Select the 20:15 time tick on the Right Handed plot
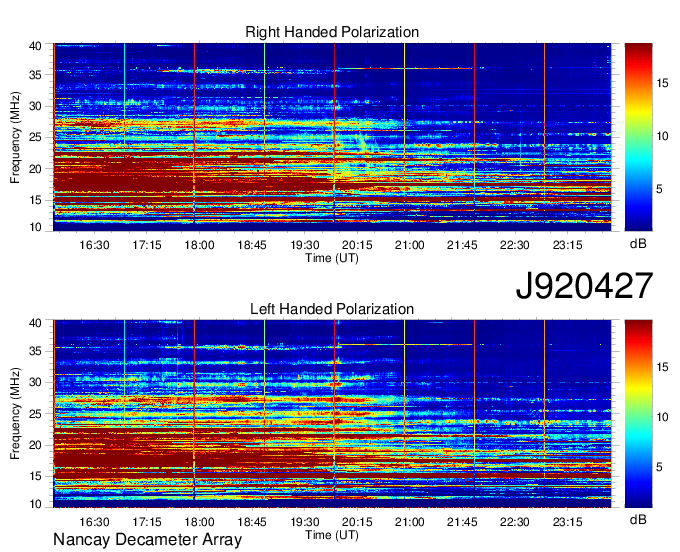The width and height of the screenshot is (680, 552). click(x=357, y=245)
